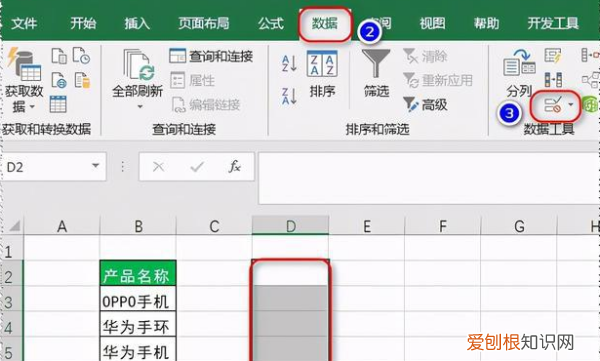The image size is (600, 361).
Task: Click the 重新应用 reapply filter button
Action: 438,80
